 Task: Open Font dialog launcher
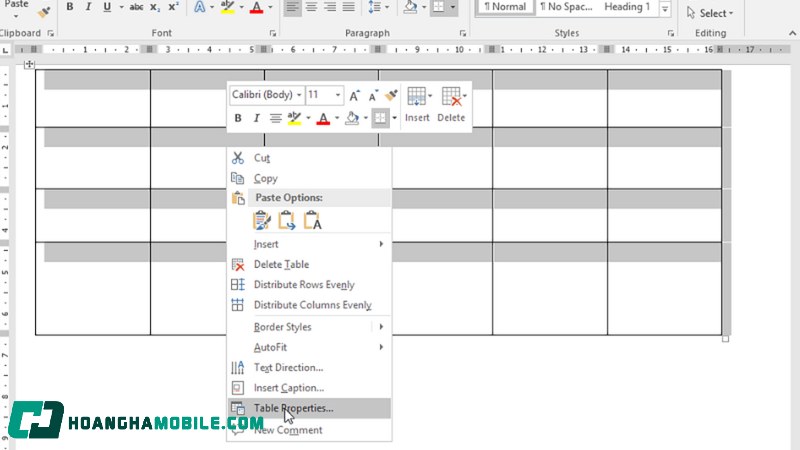tap(272, 33)
